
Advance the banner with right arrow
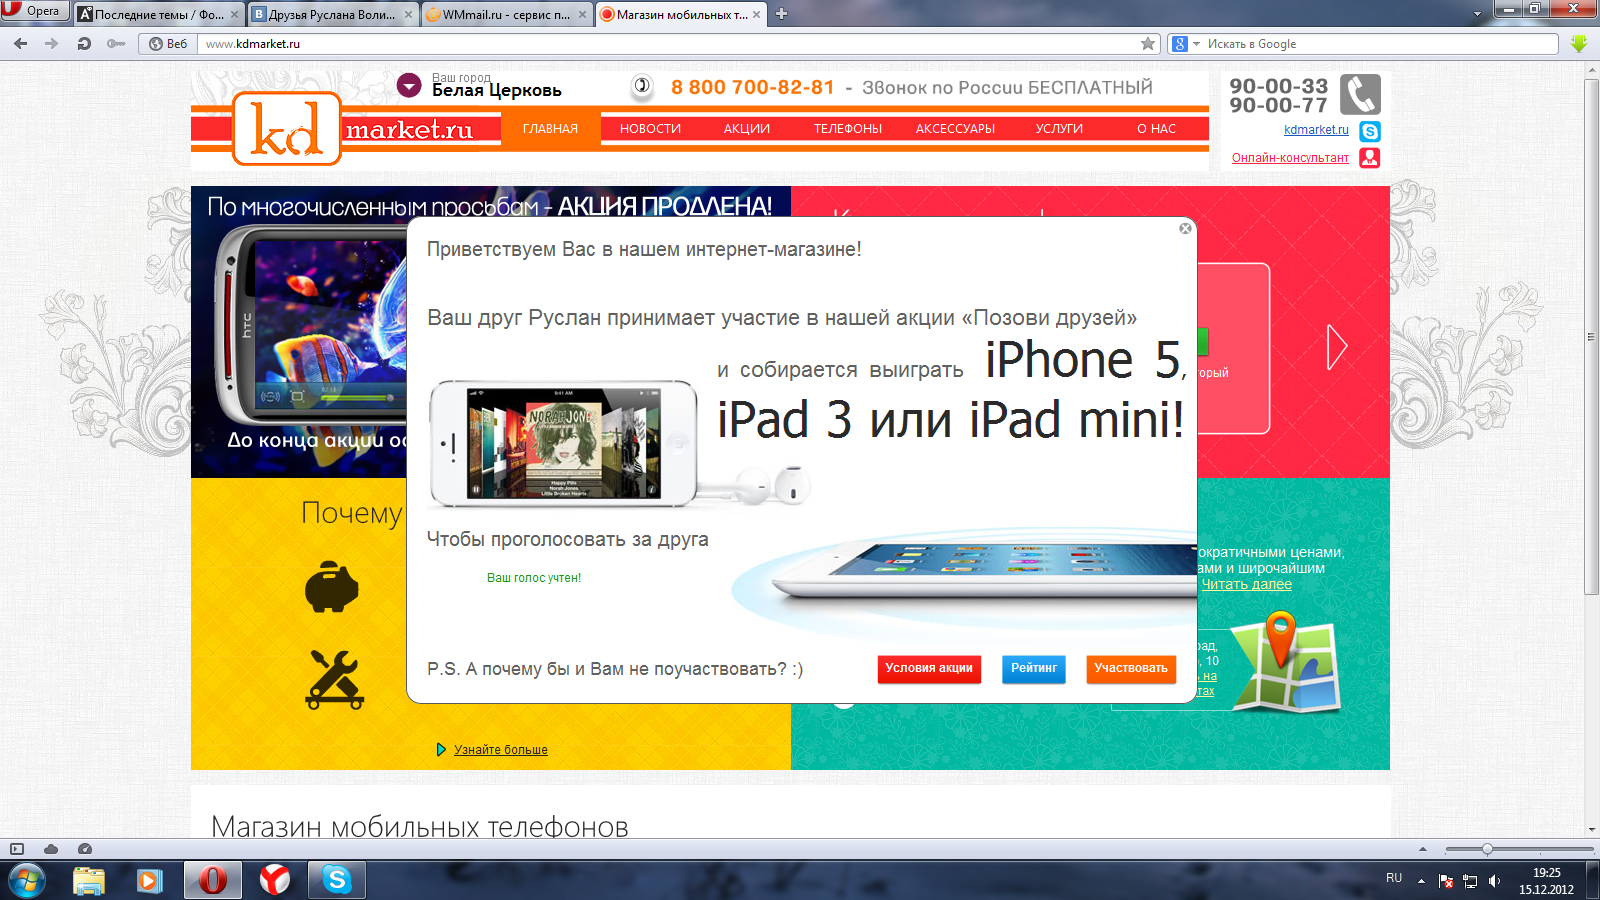pyautogui.click(x=1337, y=347)
